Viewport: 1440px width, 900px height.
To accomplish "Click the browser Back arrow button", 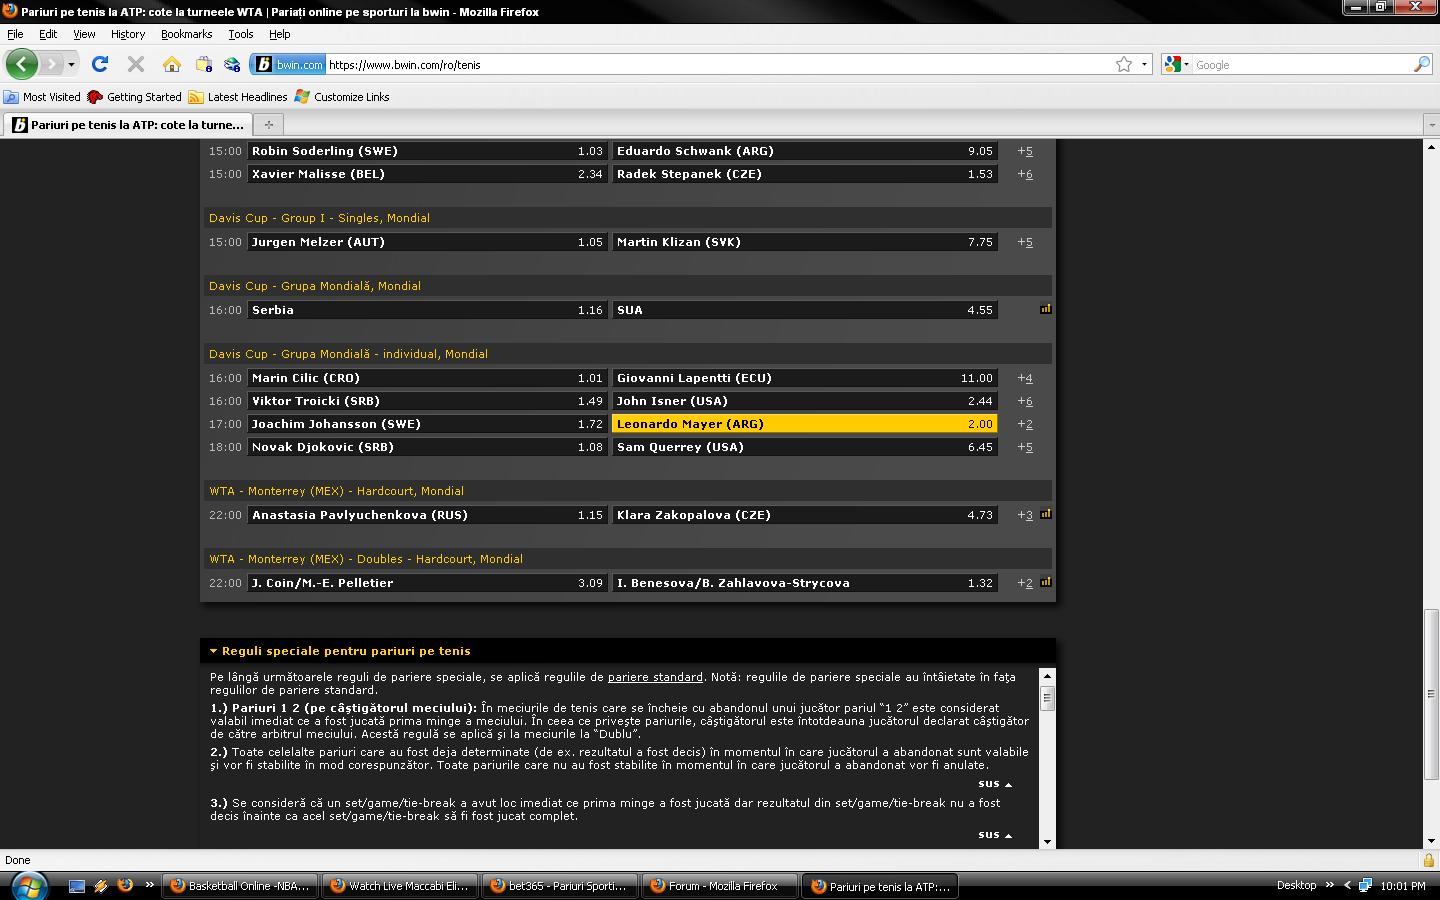I will (22, 64).
